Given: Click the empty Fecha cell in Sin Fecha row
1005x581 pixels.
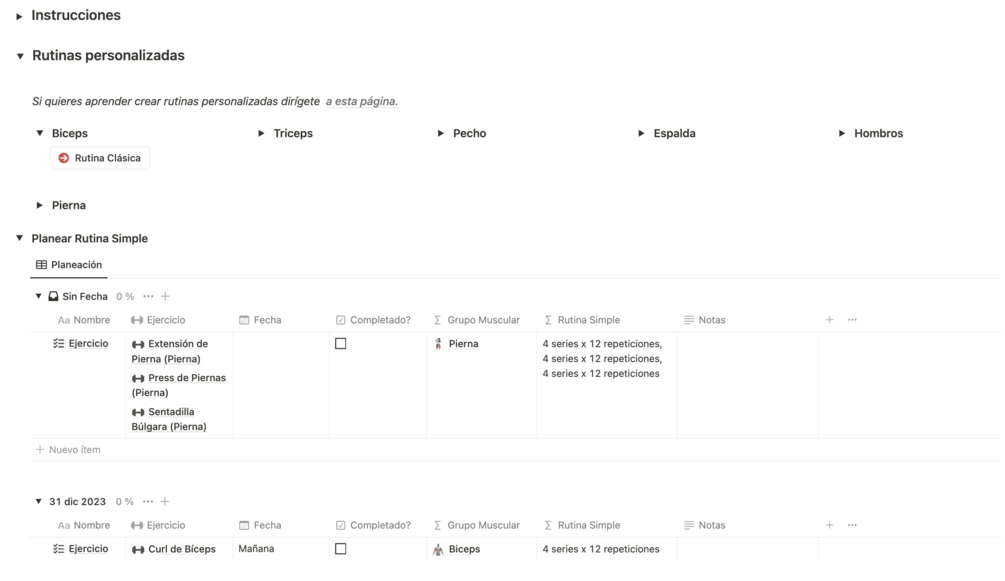Looking at the screenshot, I should [280, 385].
